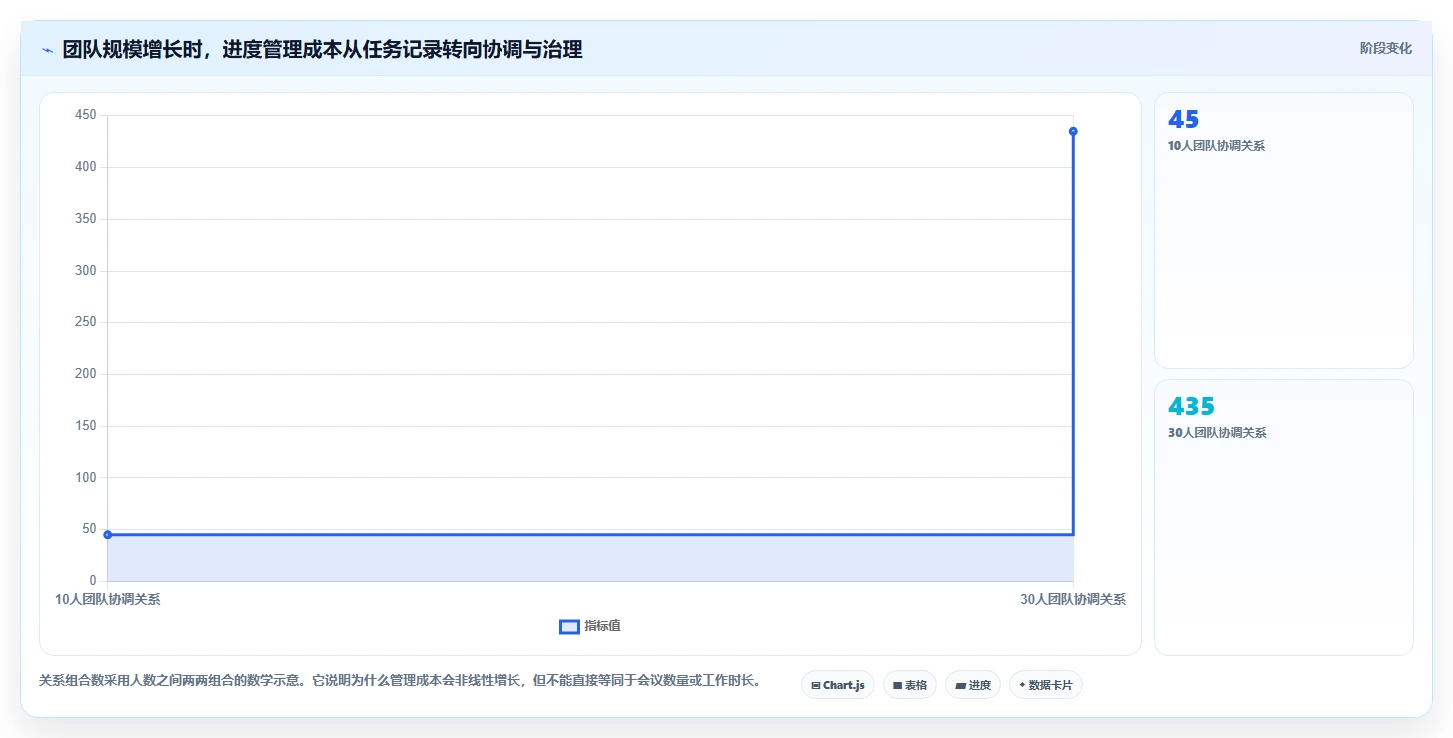Click the y-axis tick 450
Viewport: 1453px width, 738px height.
(86, 115)
